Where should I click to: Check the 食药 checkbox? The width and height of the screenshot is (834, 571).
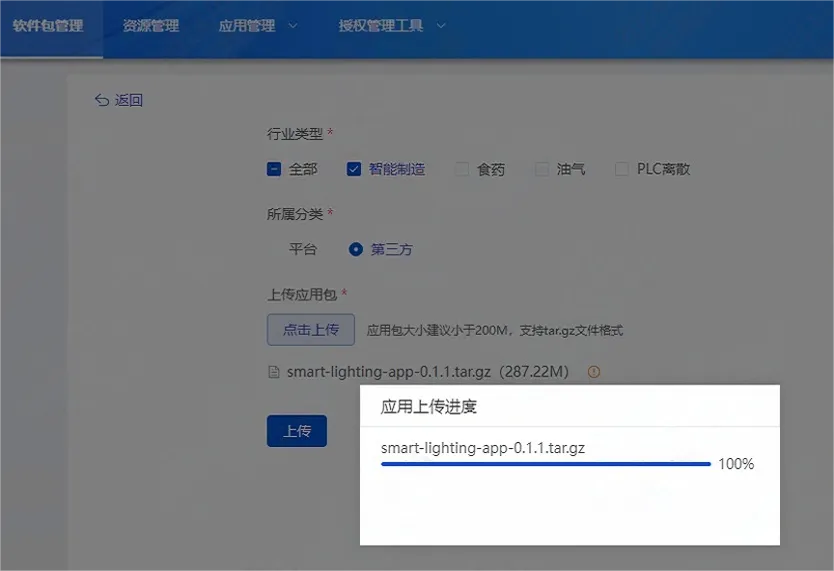(462, 169)
